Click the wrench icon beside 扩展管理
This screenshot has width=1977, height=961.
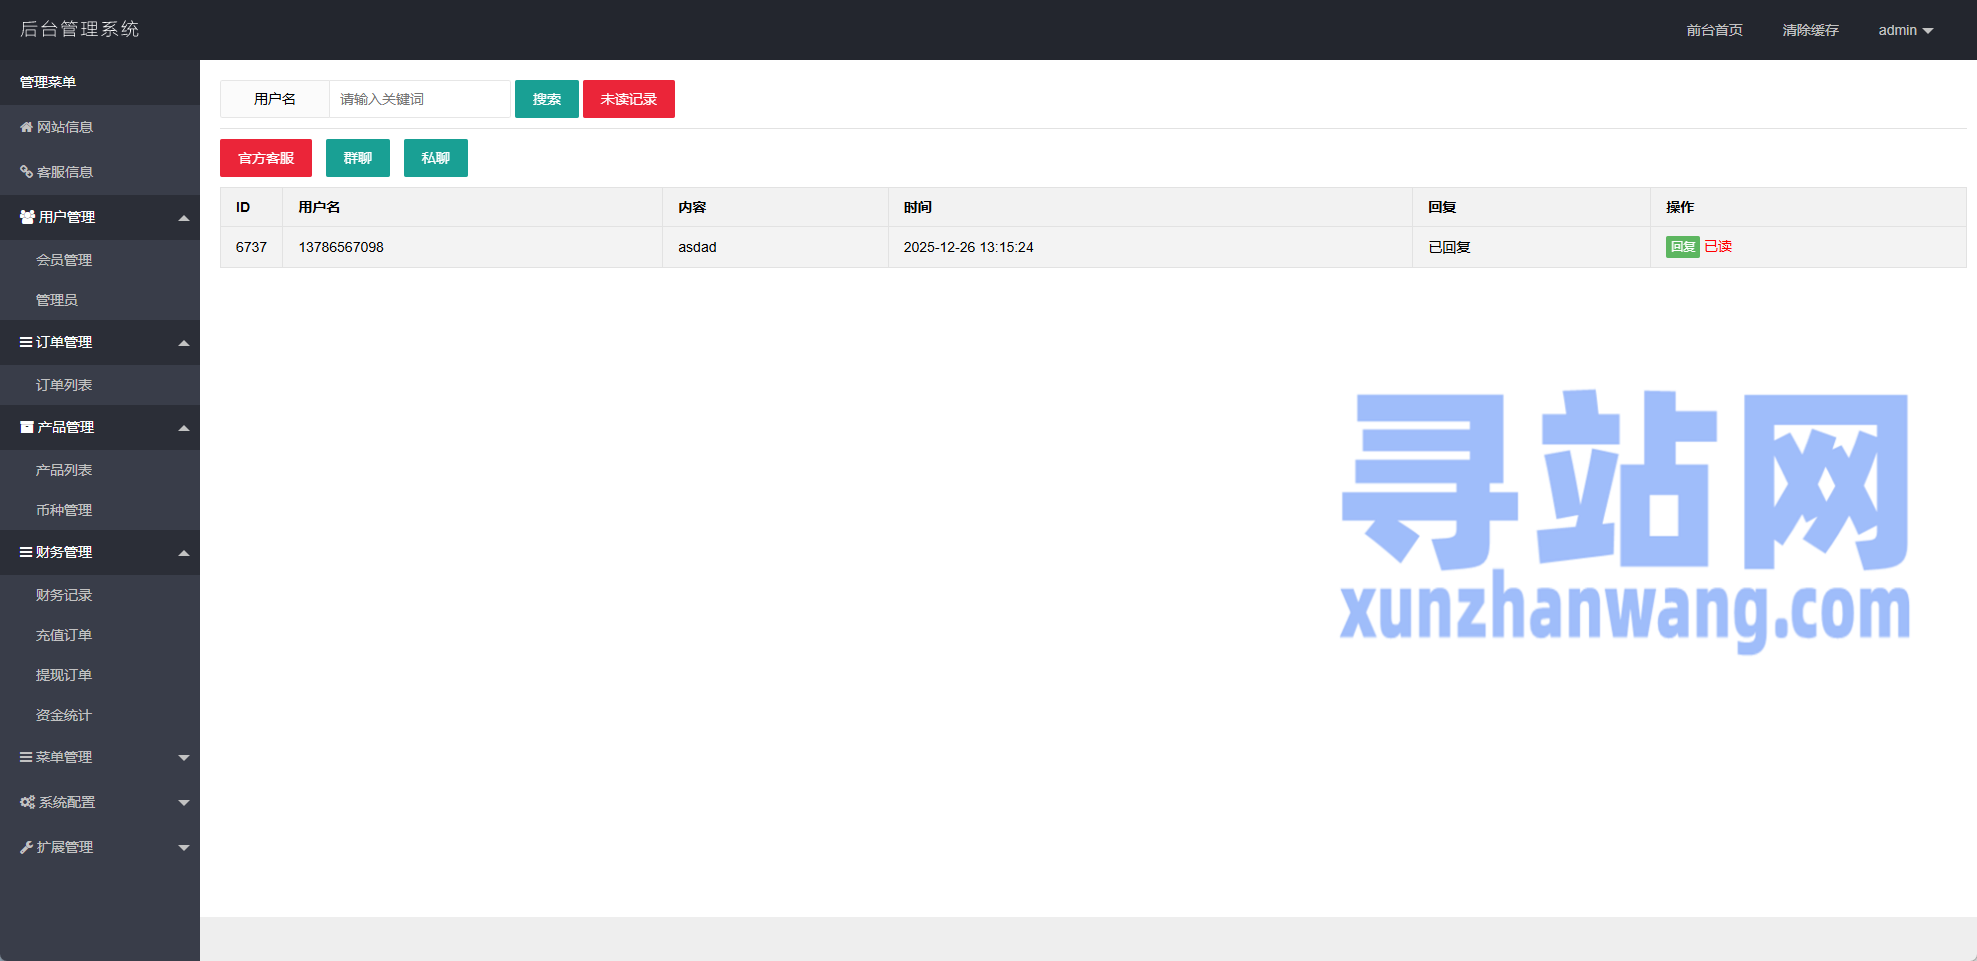coord(26,847)
